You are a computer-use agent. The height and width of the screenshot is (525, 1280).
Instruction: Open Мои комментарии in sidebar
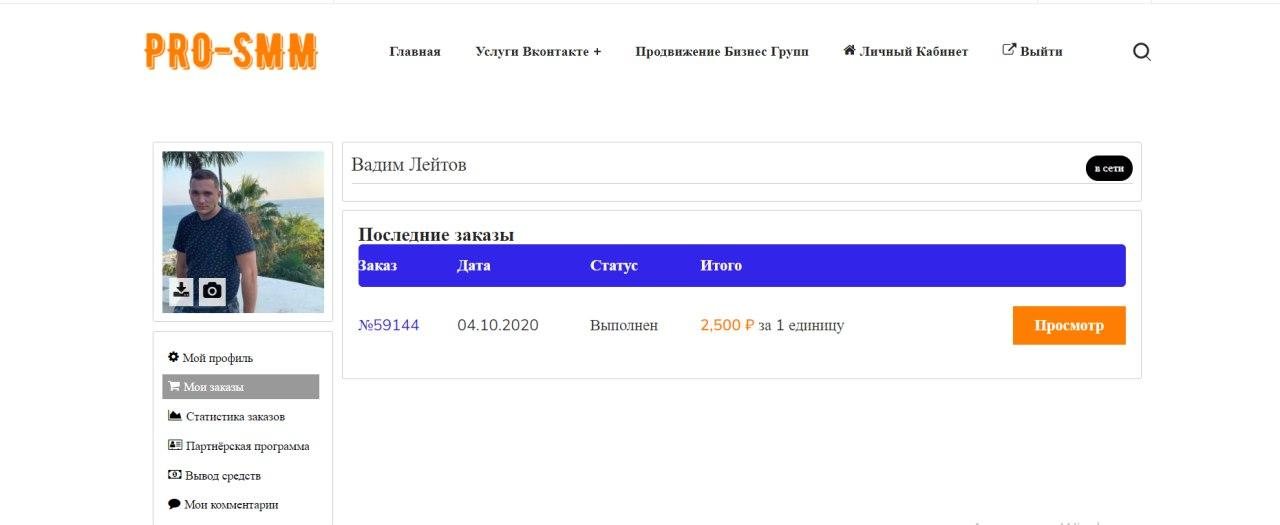[223, 505]
